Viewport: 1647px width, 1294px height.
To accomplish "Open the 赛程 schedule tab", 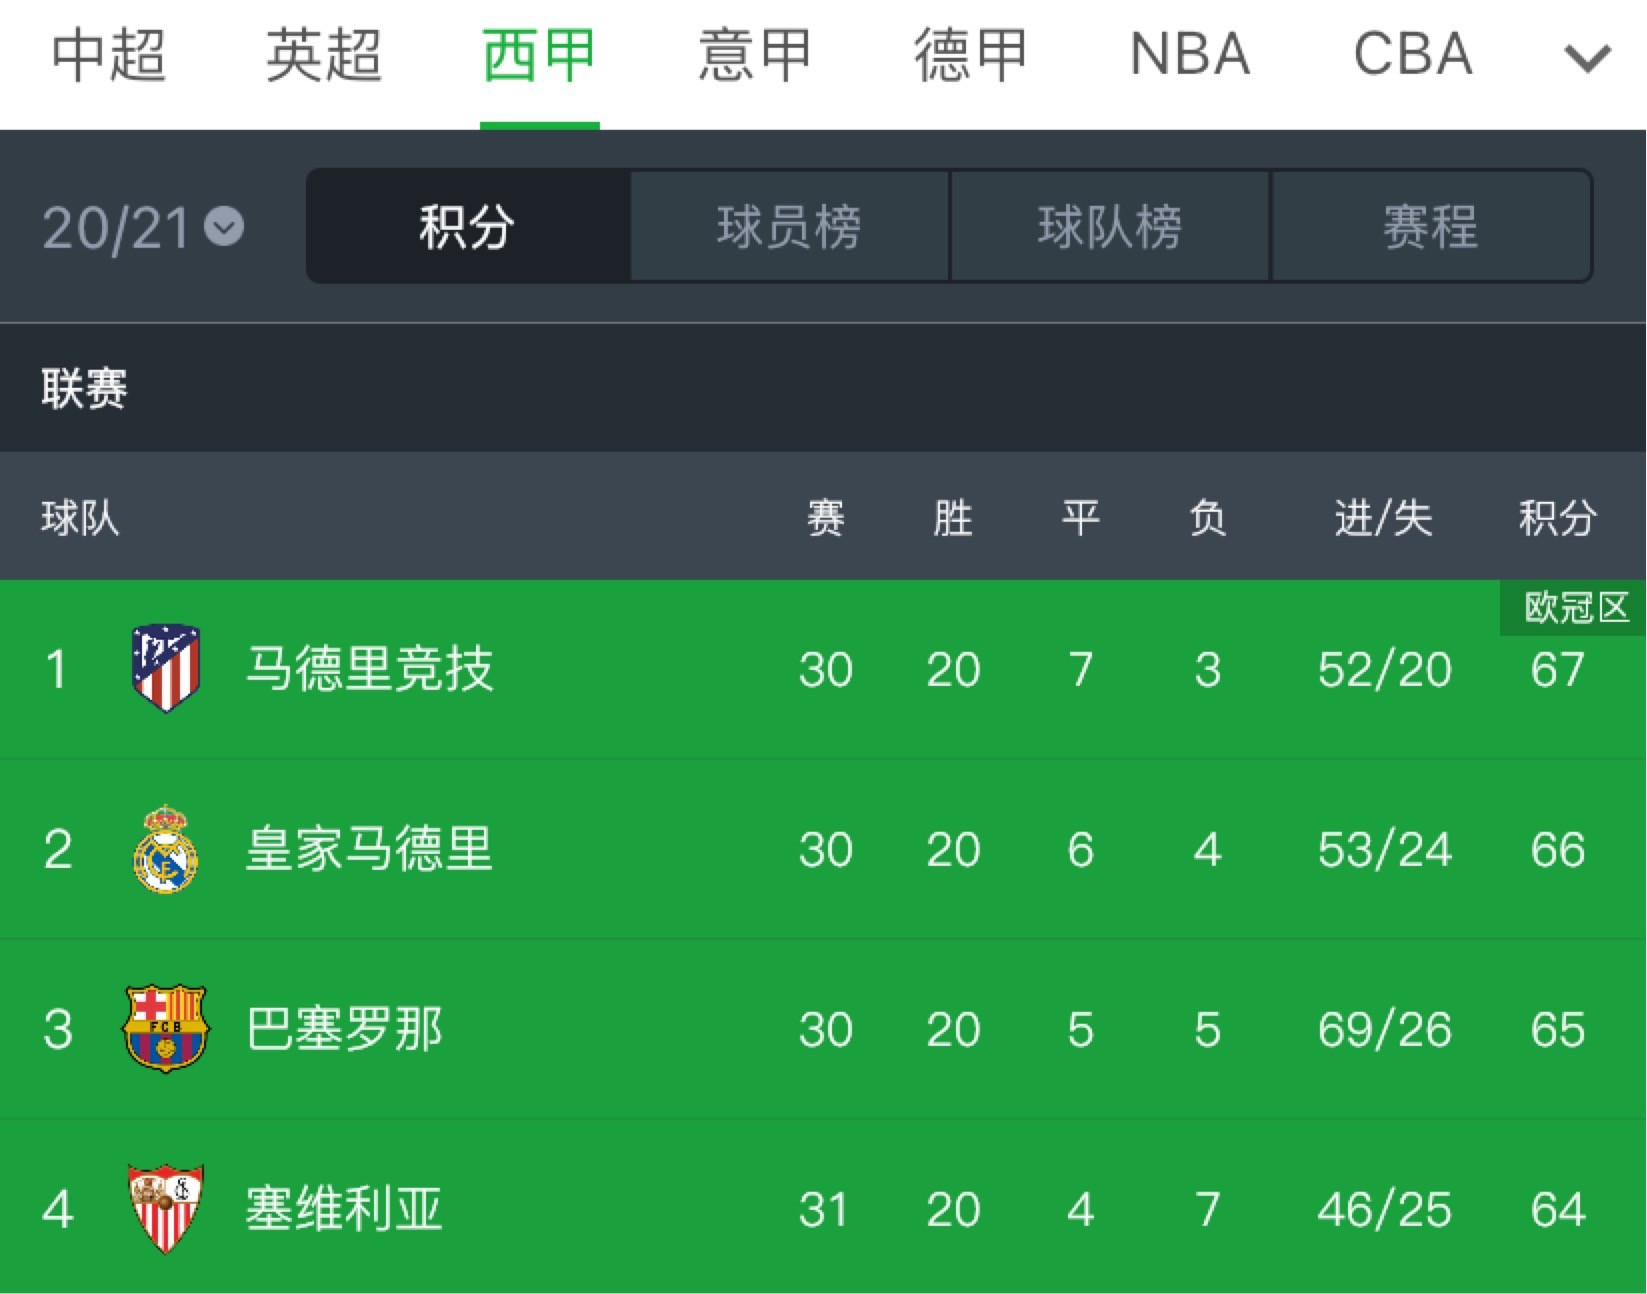I will [x=1432, y=228].
